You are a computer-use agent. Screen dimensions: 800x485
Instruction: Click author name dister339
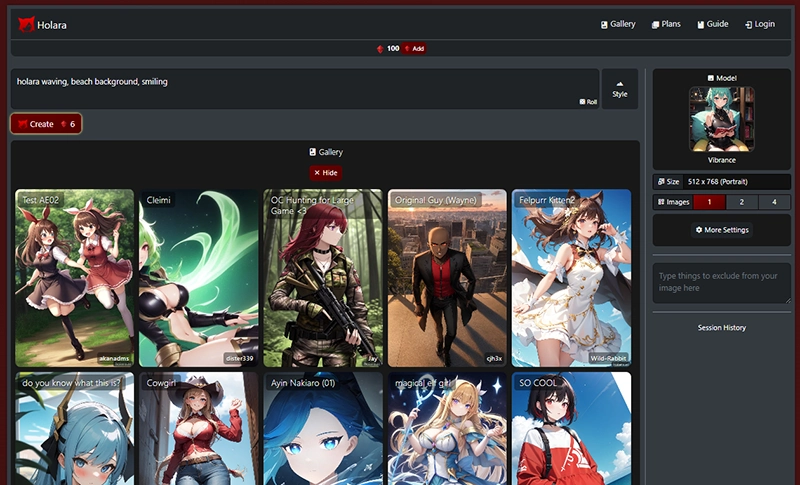coord(239,359)
